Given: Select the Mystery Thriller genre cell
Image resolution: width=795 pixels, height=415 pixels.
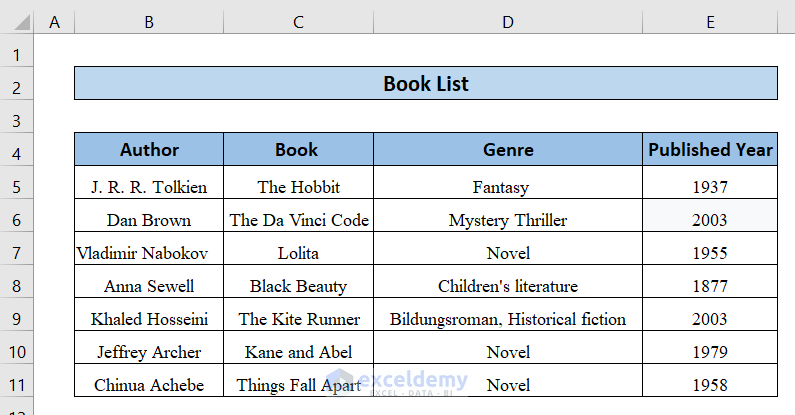Looking at the screenshot, I should point(508,220).
